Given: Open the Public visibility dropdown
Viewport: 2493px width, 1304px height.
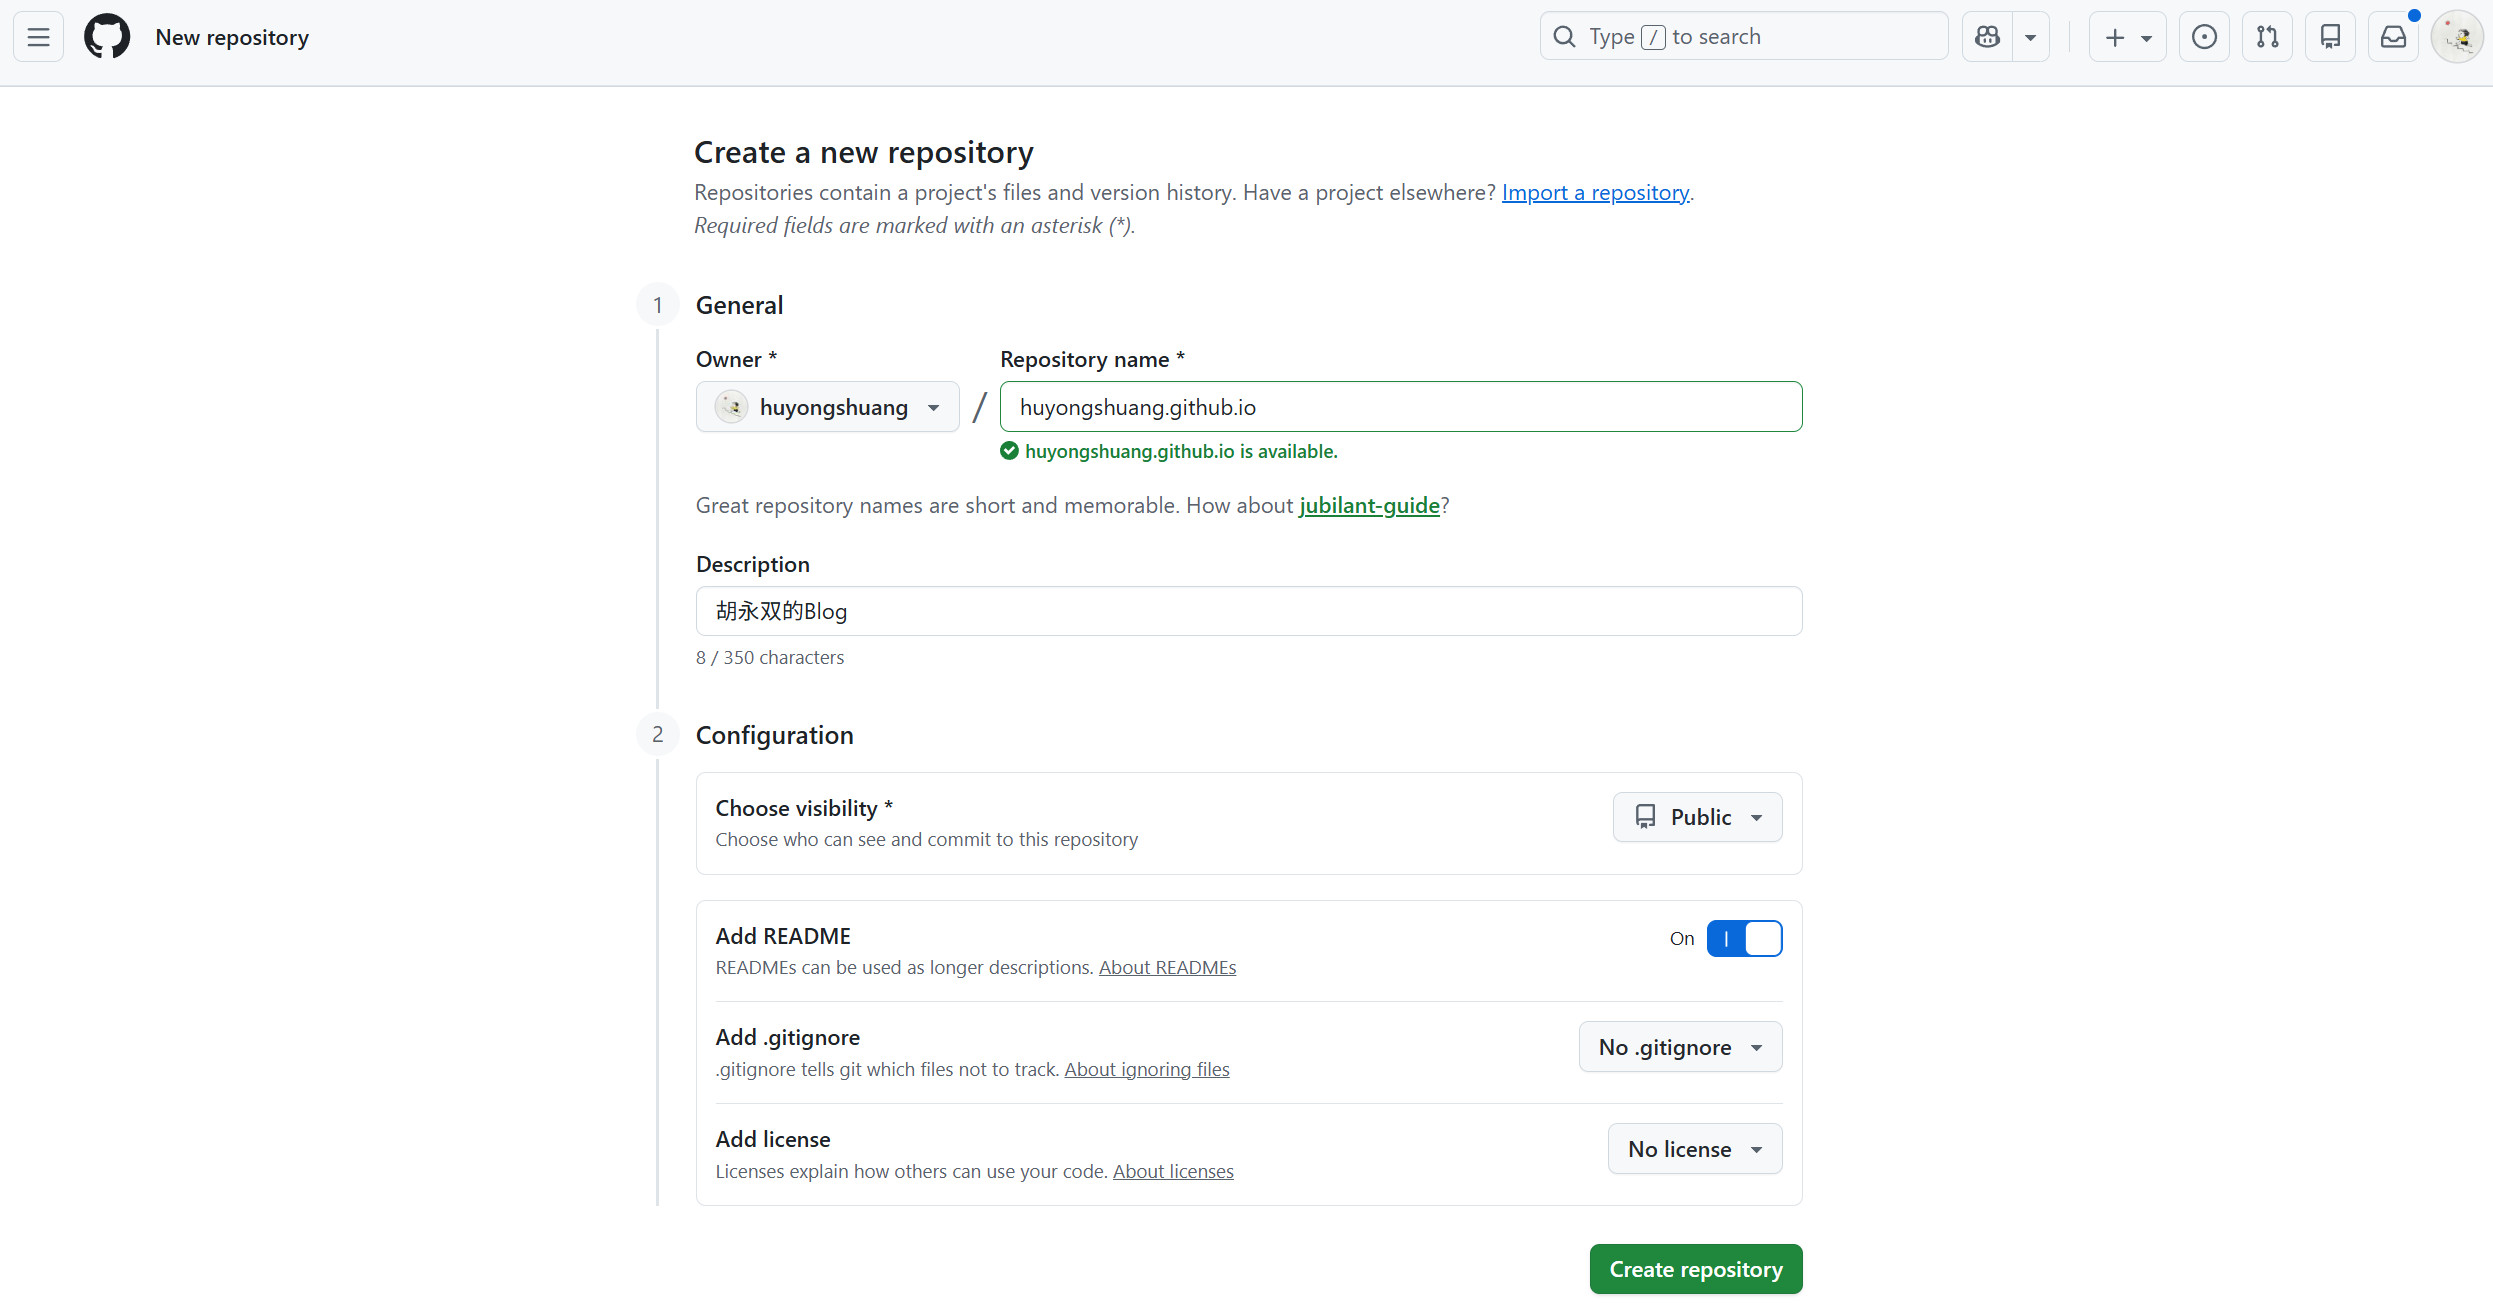Looking at the screenshot, I should click(x=1697, y=817).
